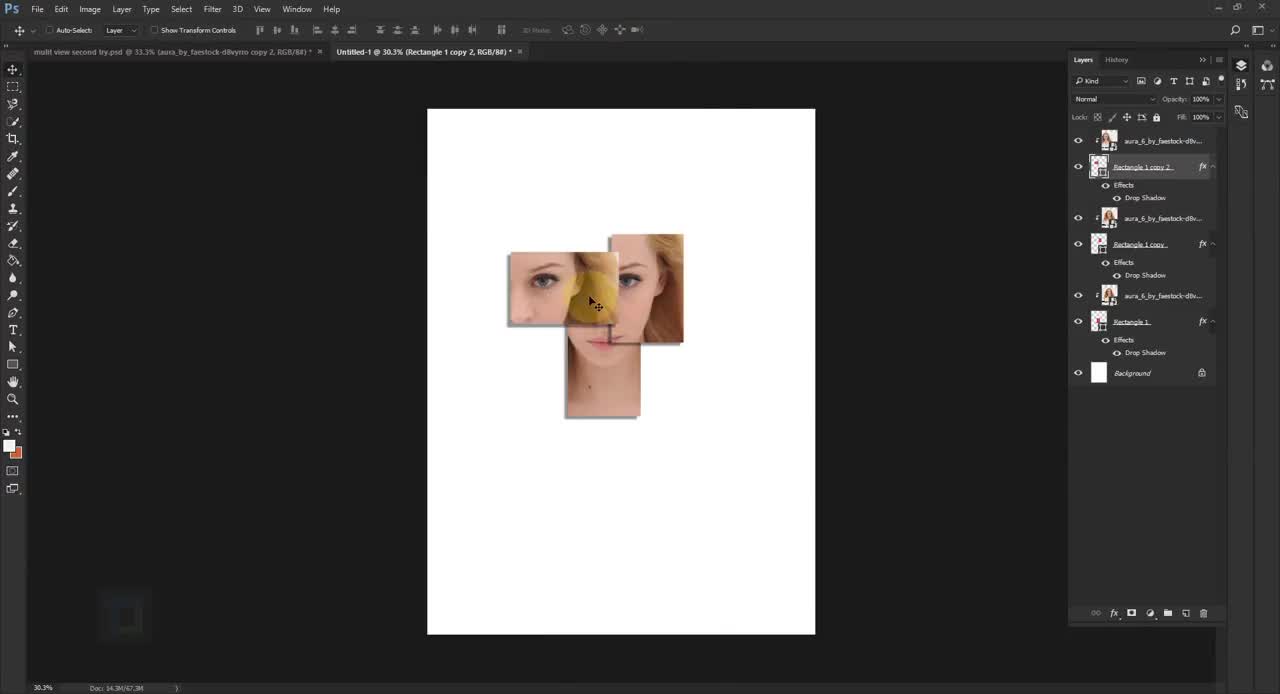The image size is (1280, 694).
Task: Open the Kind filter dropdown
Action: pos(1102,81)
